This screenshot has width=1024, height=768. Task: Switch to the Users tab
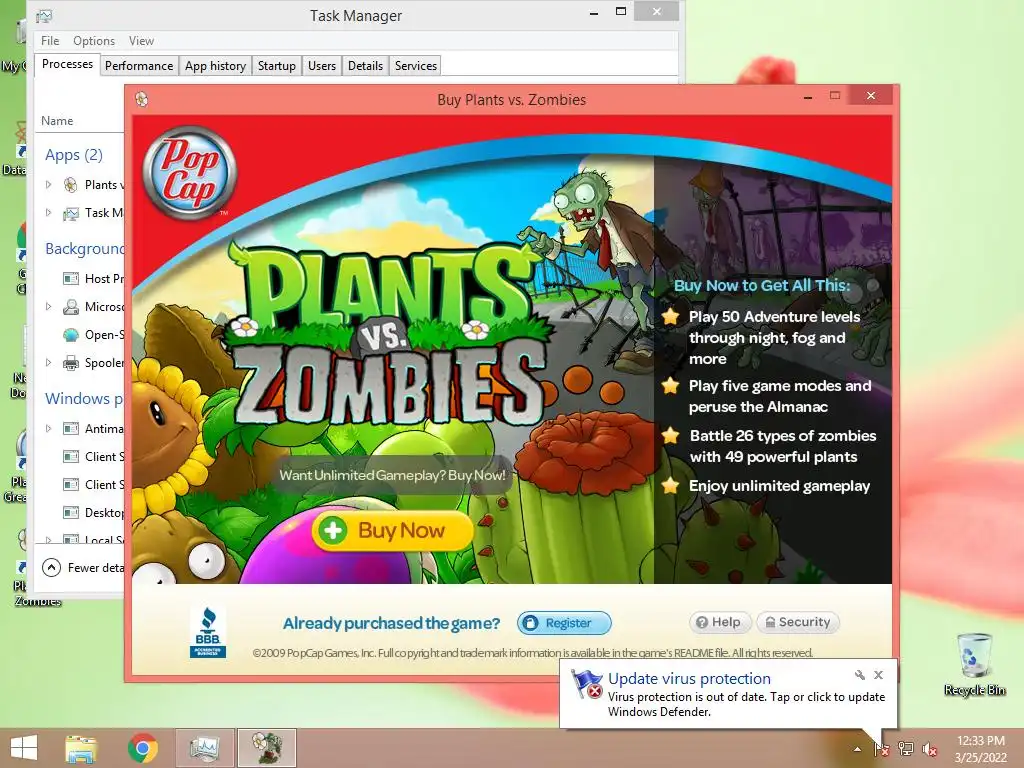[321, 65]
